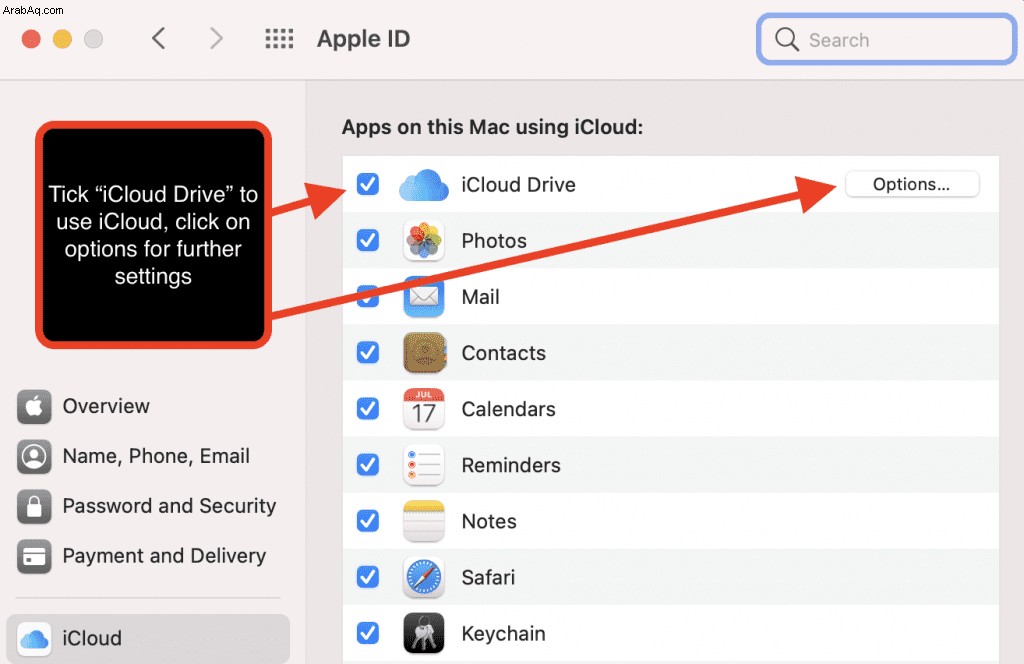This screenshot has height=664, width=1024.
Task: Click 'Apps on this Mac using iCloud:' heading
Action: pos(492,127)
